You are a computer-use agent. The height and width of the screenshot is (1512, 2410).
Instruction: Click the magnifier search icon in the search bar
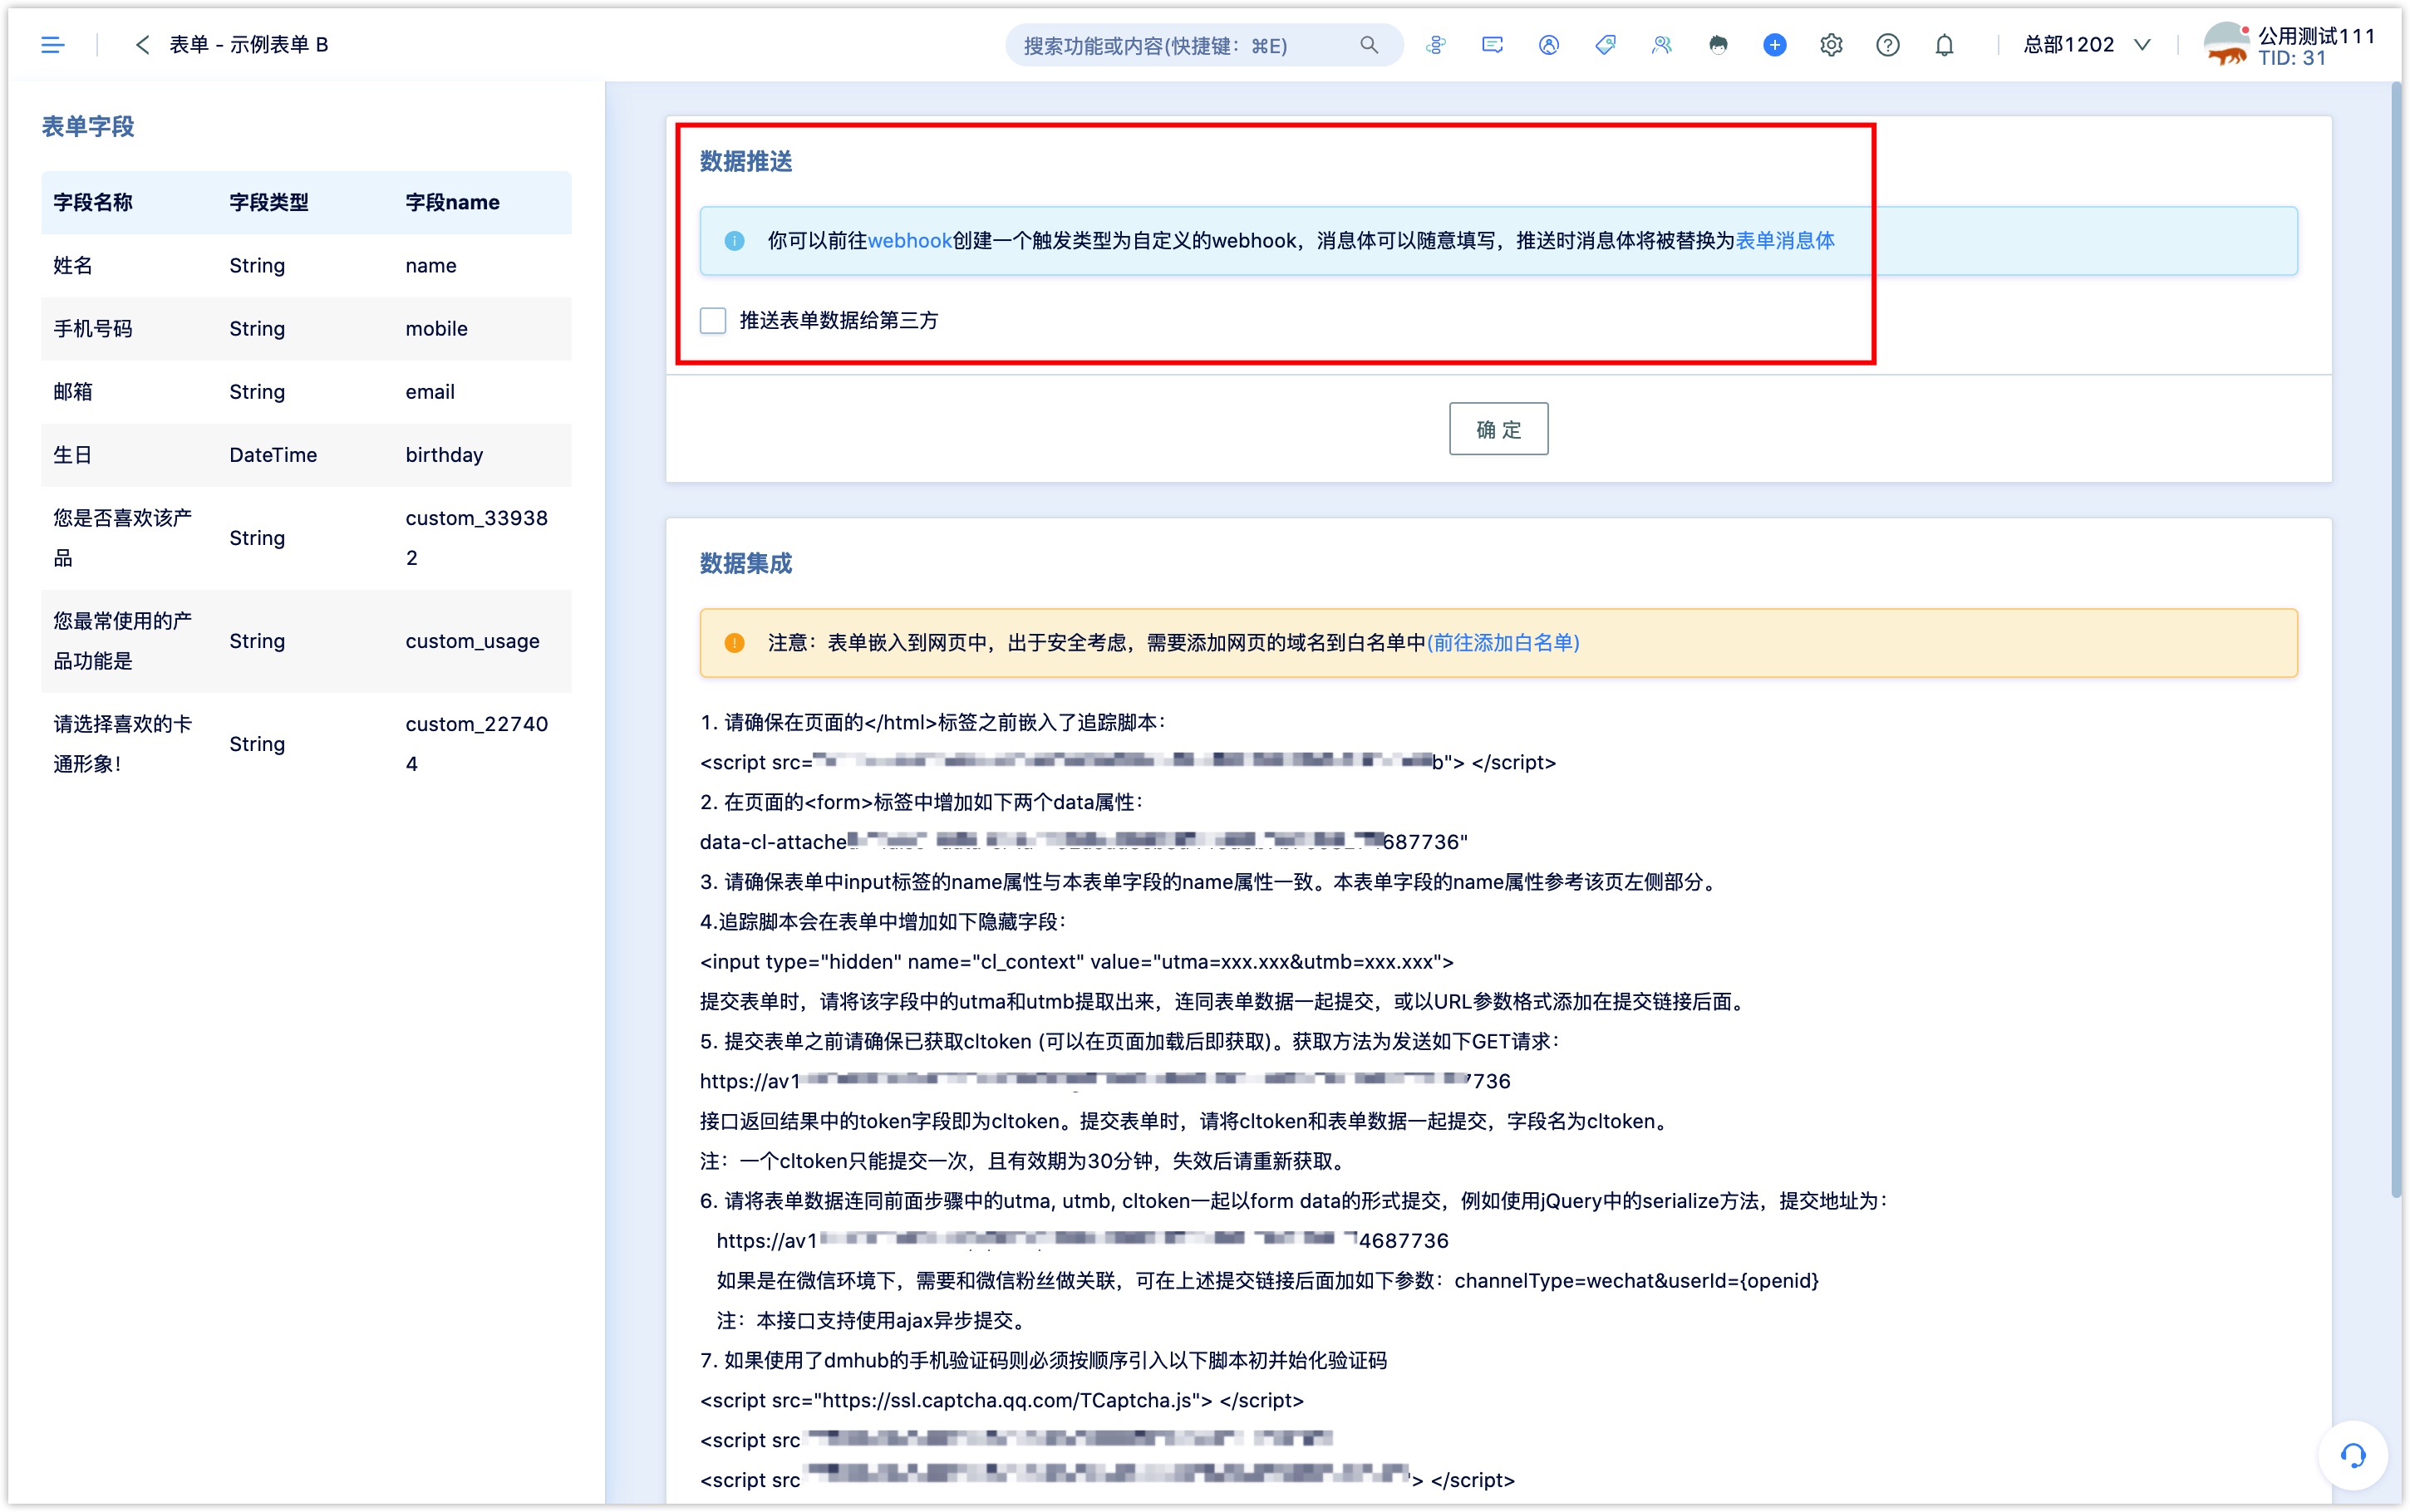pos(1369,45)
